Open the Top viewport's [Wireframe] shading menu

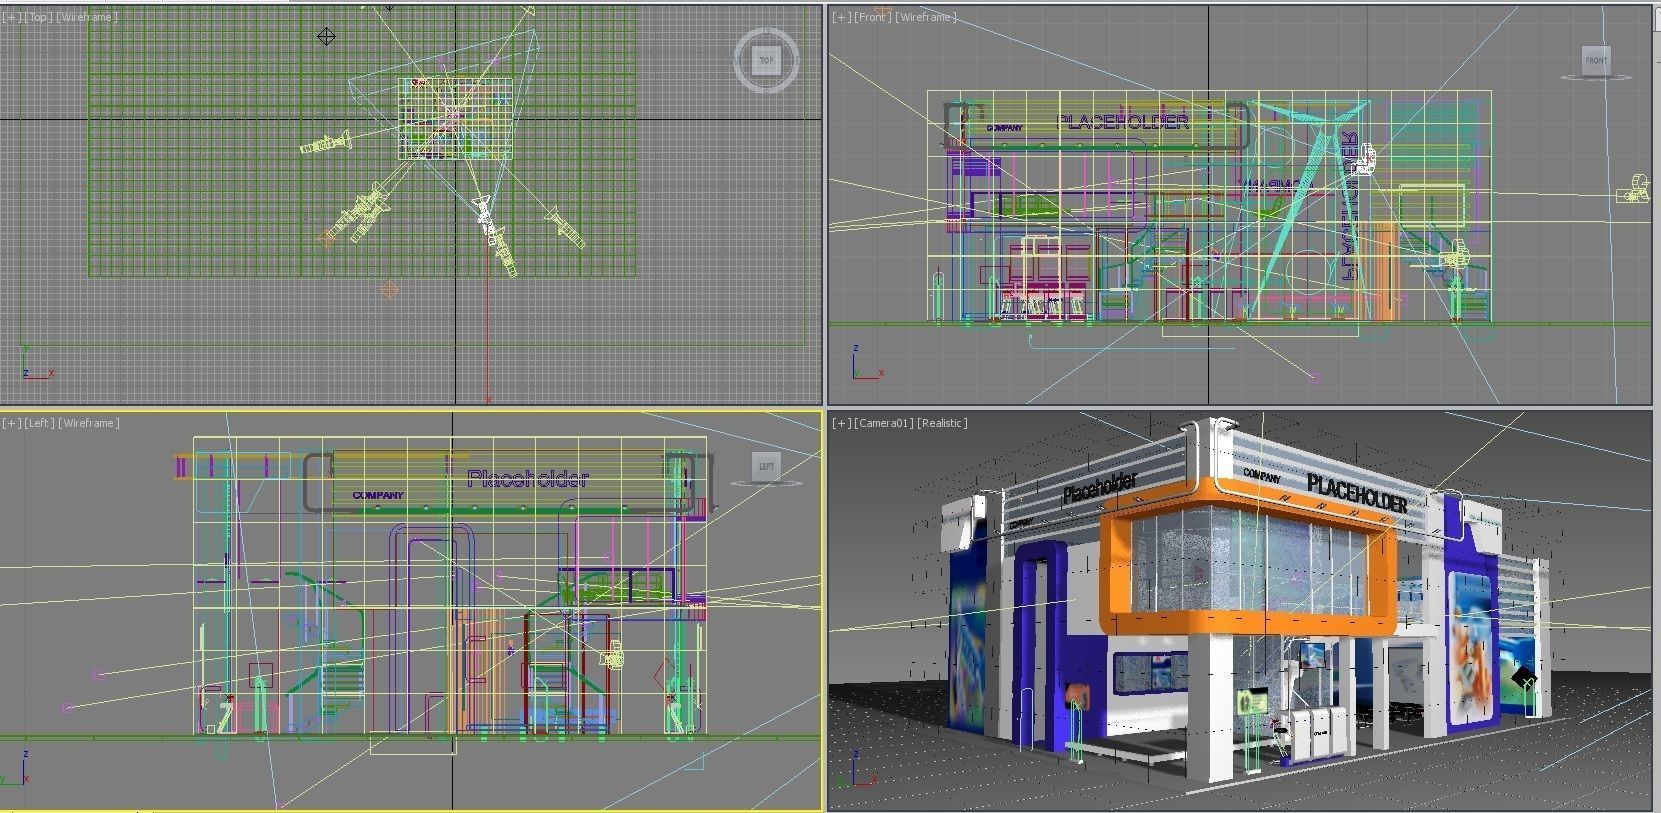(x=88, y=17)
